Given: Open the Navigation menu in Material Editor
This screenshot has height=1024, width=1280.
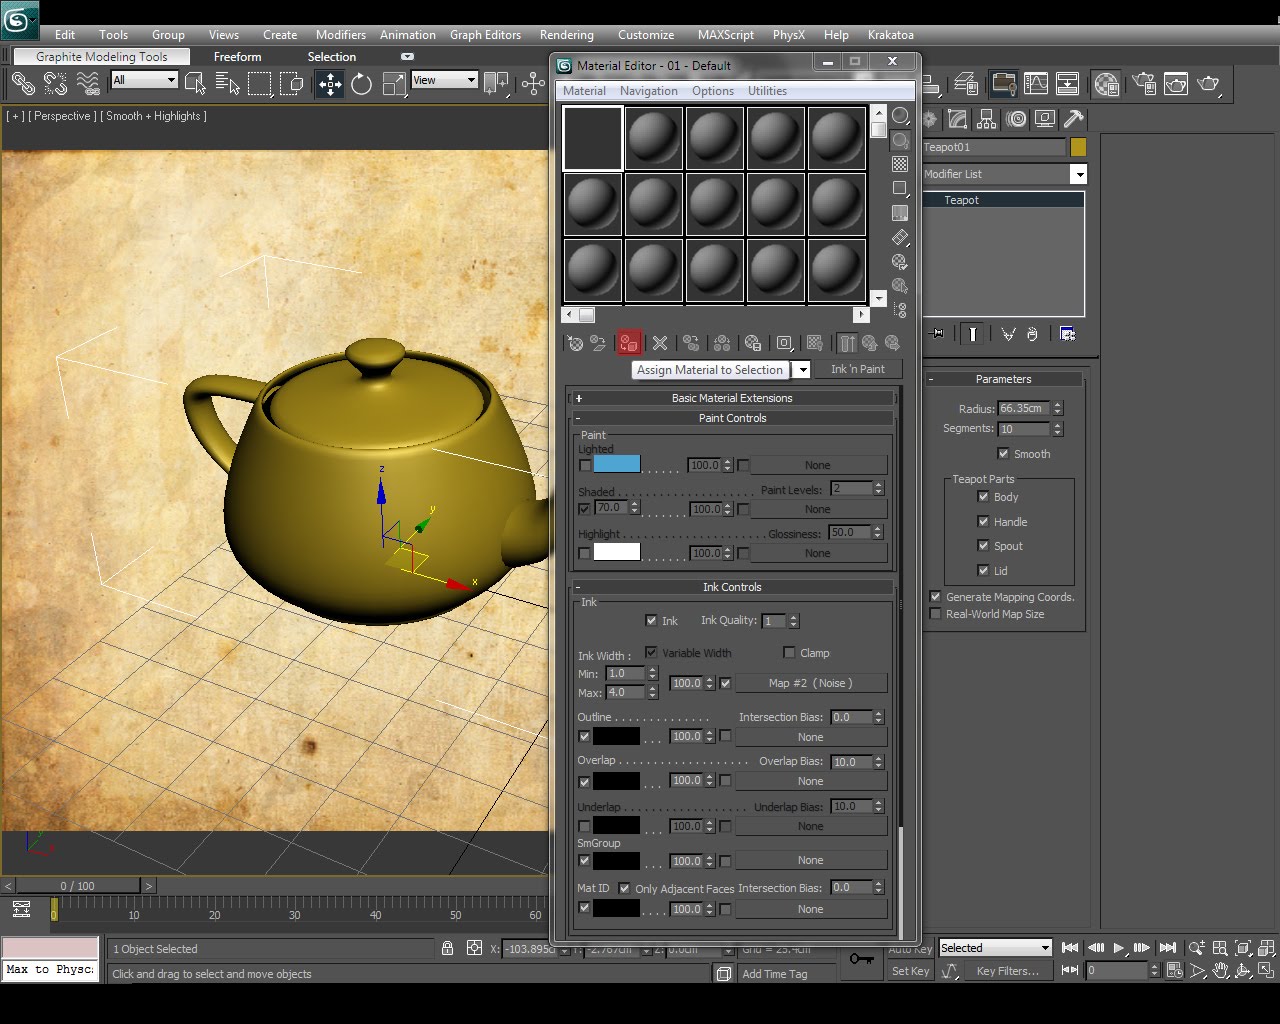Looking at the screenshot, I should pos(649,90).
